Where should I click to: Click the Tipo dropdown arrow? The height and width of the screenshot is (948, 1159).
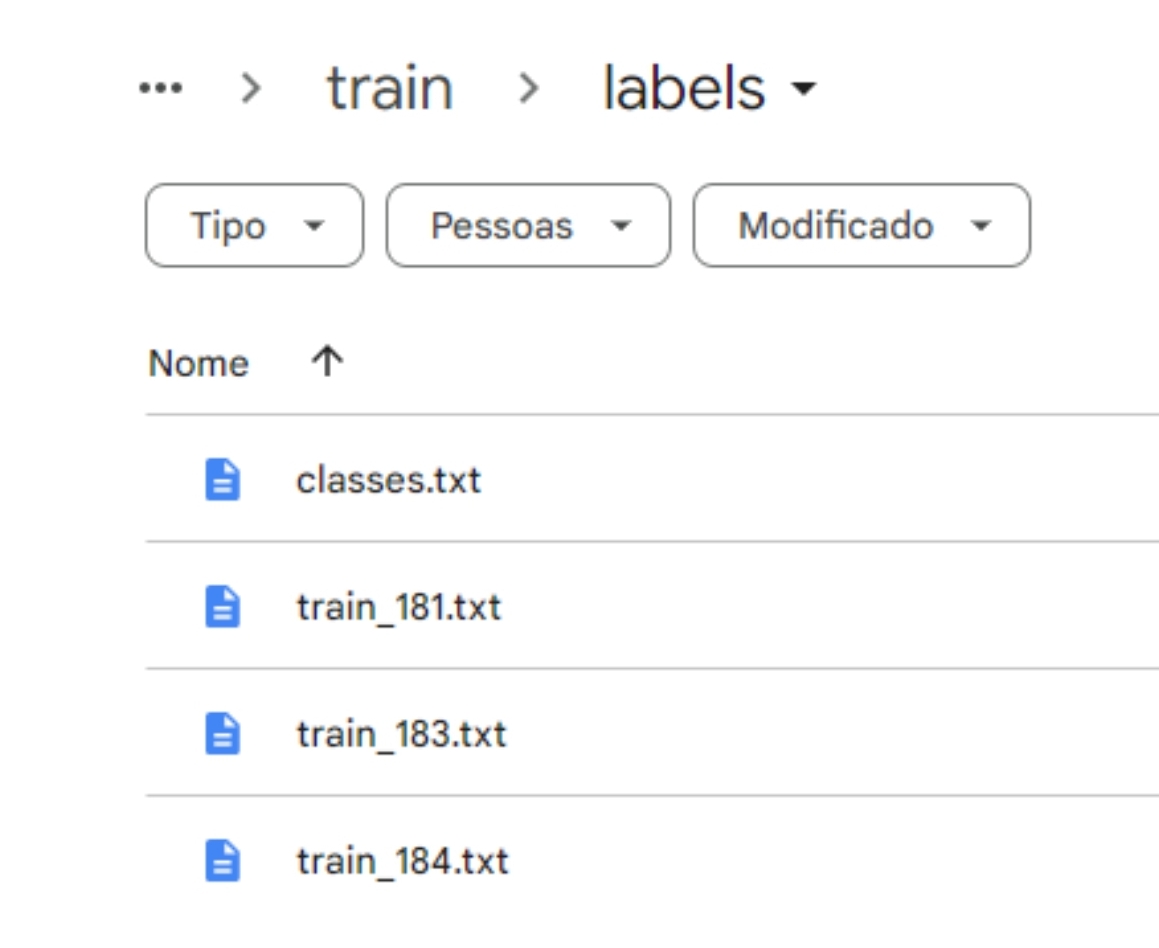coord(314,225)
